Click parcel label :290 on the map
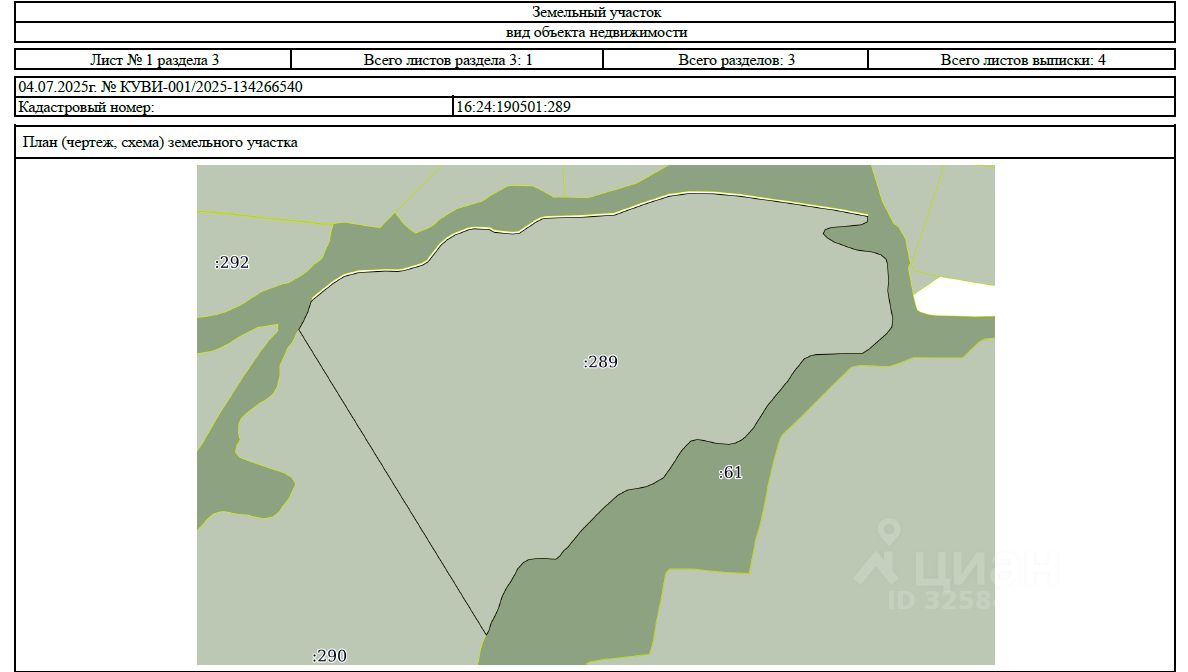 330,656
